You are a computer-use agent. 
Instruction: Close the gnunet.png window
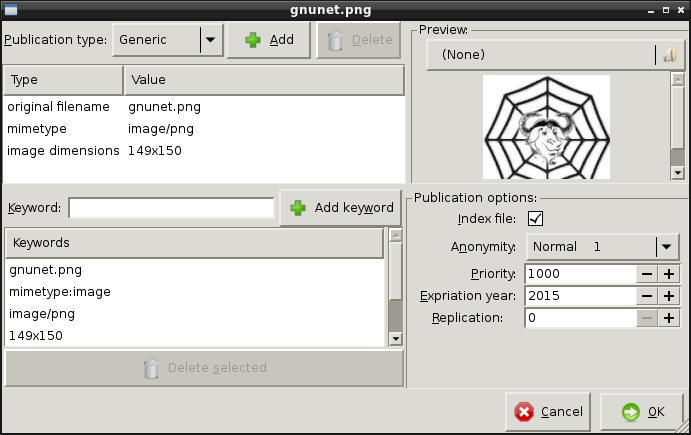[x=681, y=10]
